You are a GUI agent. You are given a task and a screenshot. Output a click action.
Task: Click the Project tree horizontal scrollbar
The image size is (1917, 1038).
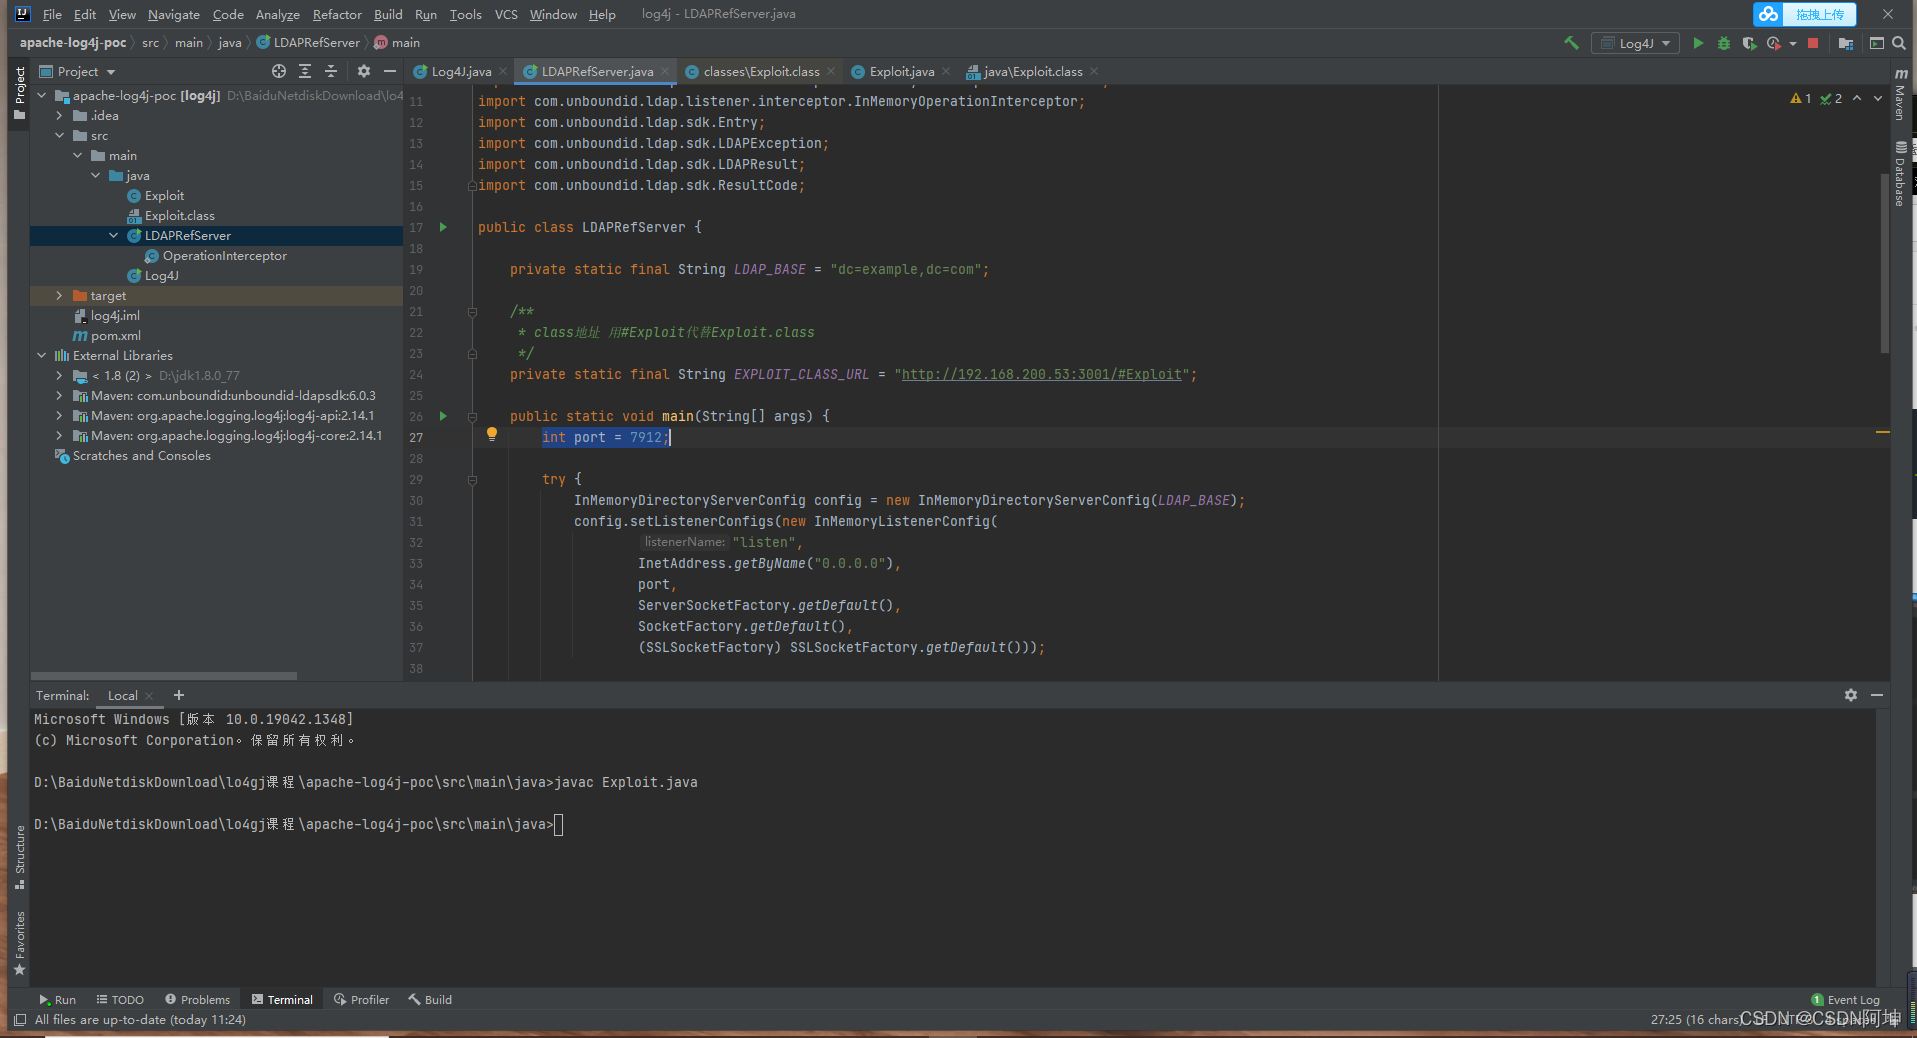coord(164,676)
